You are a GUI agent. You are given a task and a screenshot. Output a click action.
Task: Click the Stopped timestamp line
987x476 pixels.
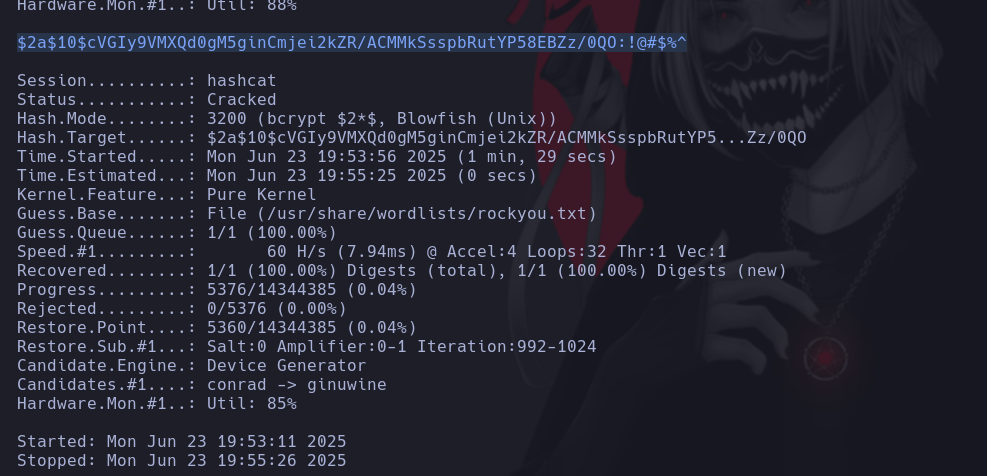[181, 461]
